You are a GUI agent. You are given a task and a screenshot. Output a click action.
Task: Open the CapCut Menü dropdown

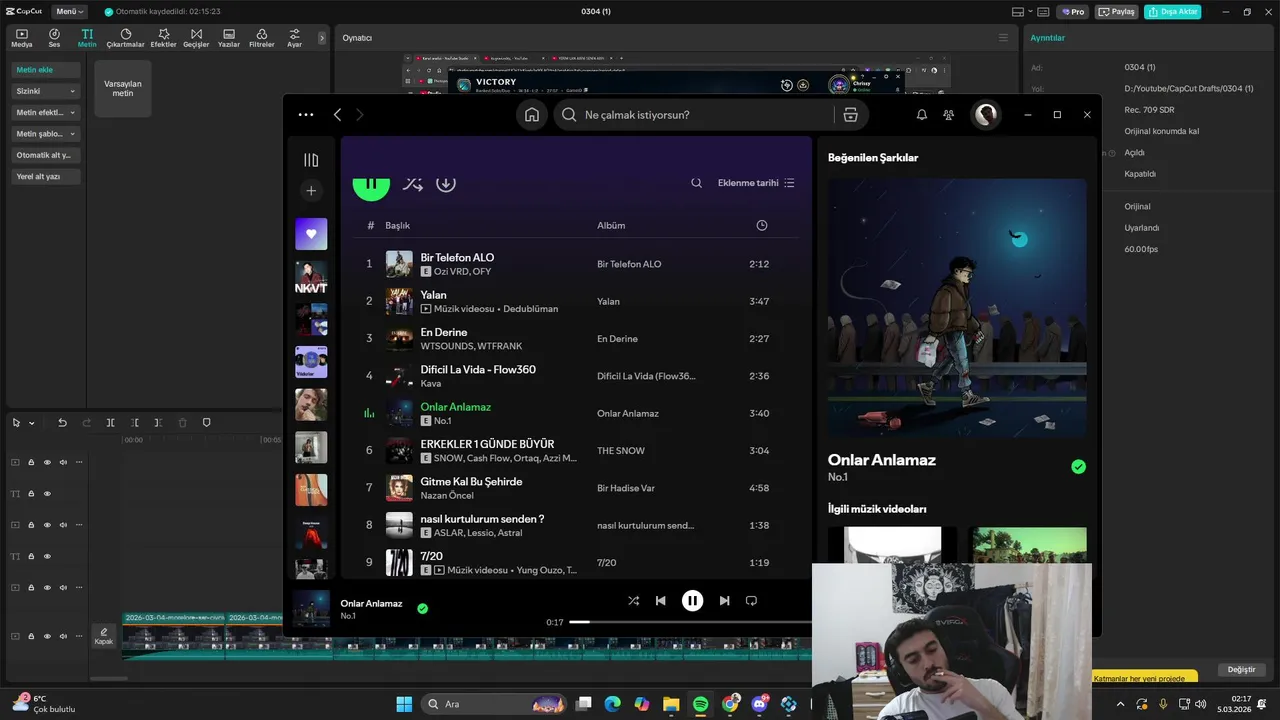coord(70,12)
